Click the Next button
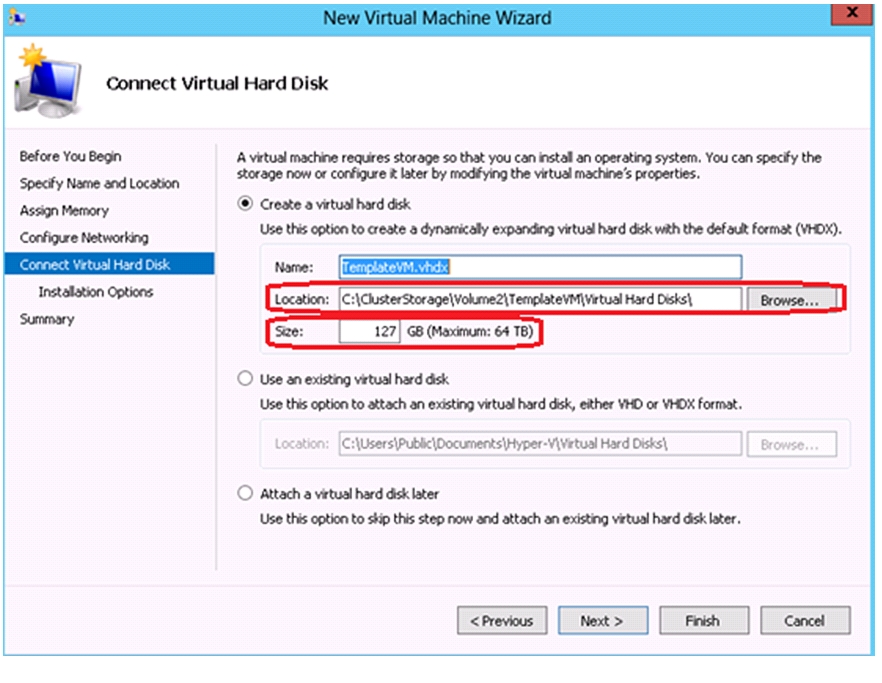The image size is (882, 683). click(x=603, y=621)
